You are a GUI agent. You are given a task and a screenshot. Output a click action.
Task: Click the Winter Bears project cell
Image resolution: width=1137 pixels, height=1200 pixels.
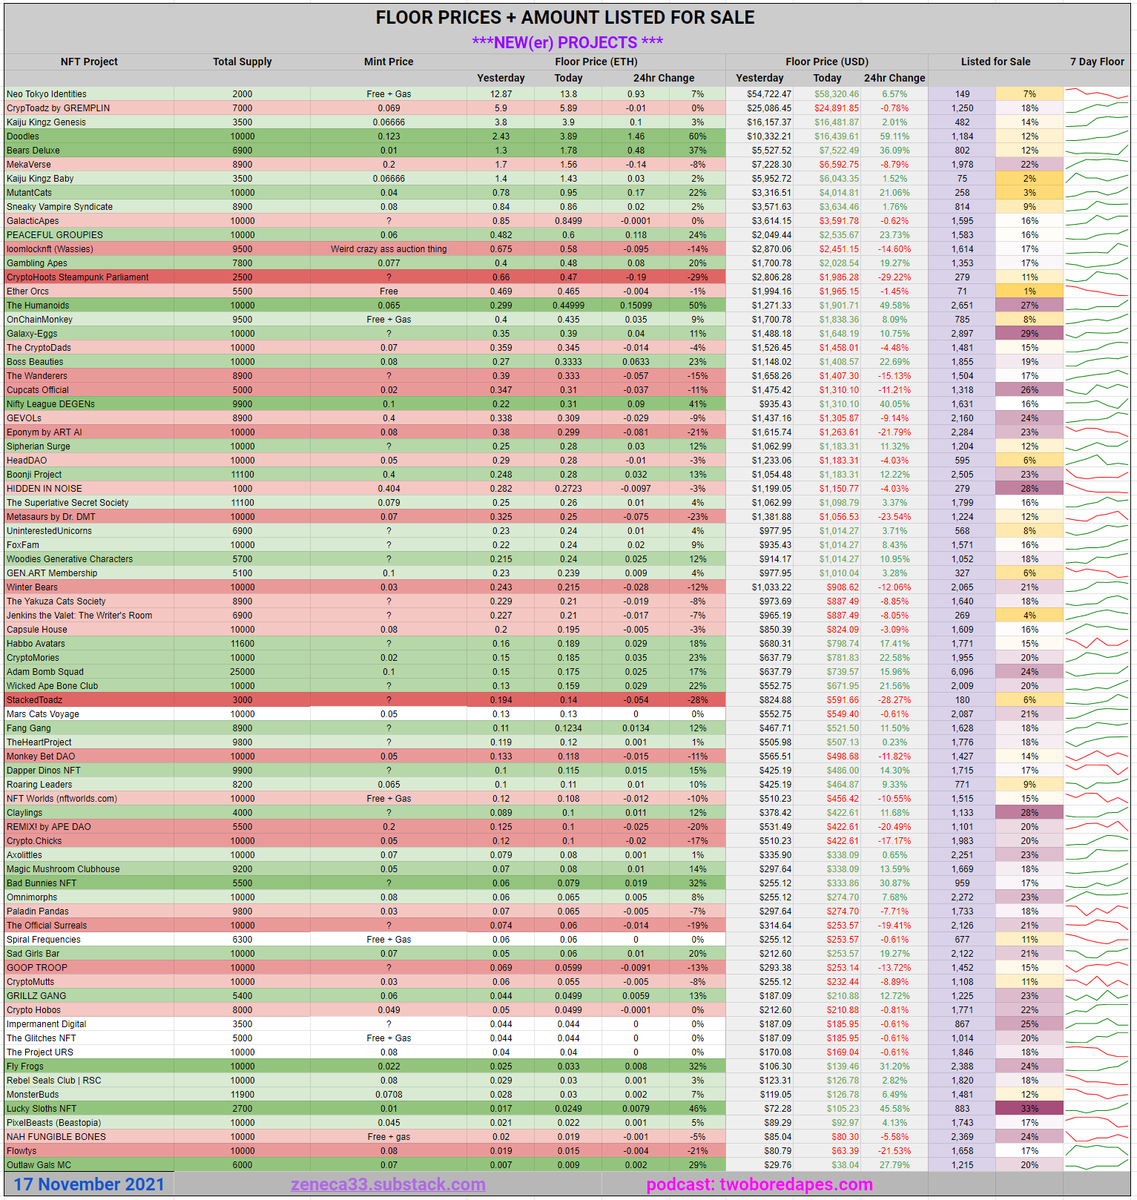[89, 587]
